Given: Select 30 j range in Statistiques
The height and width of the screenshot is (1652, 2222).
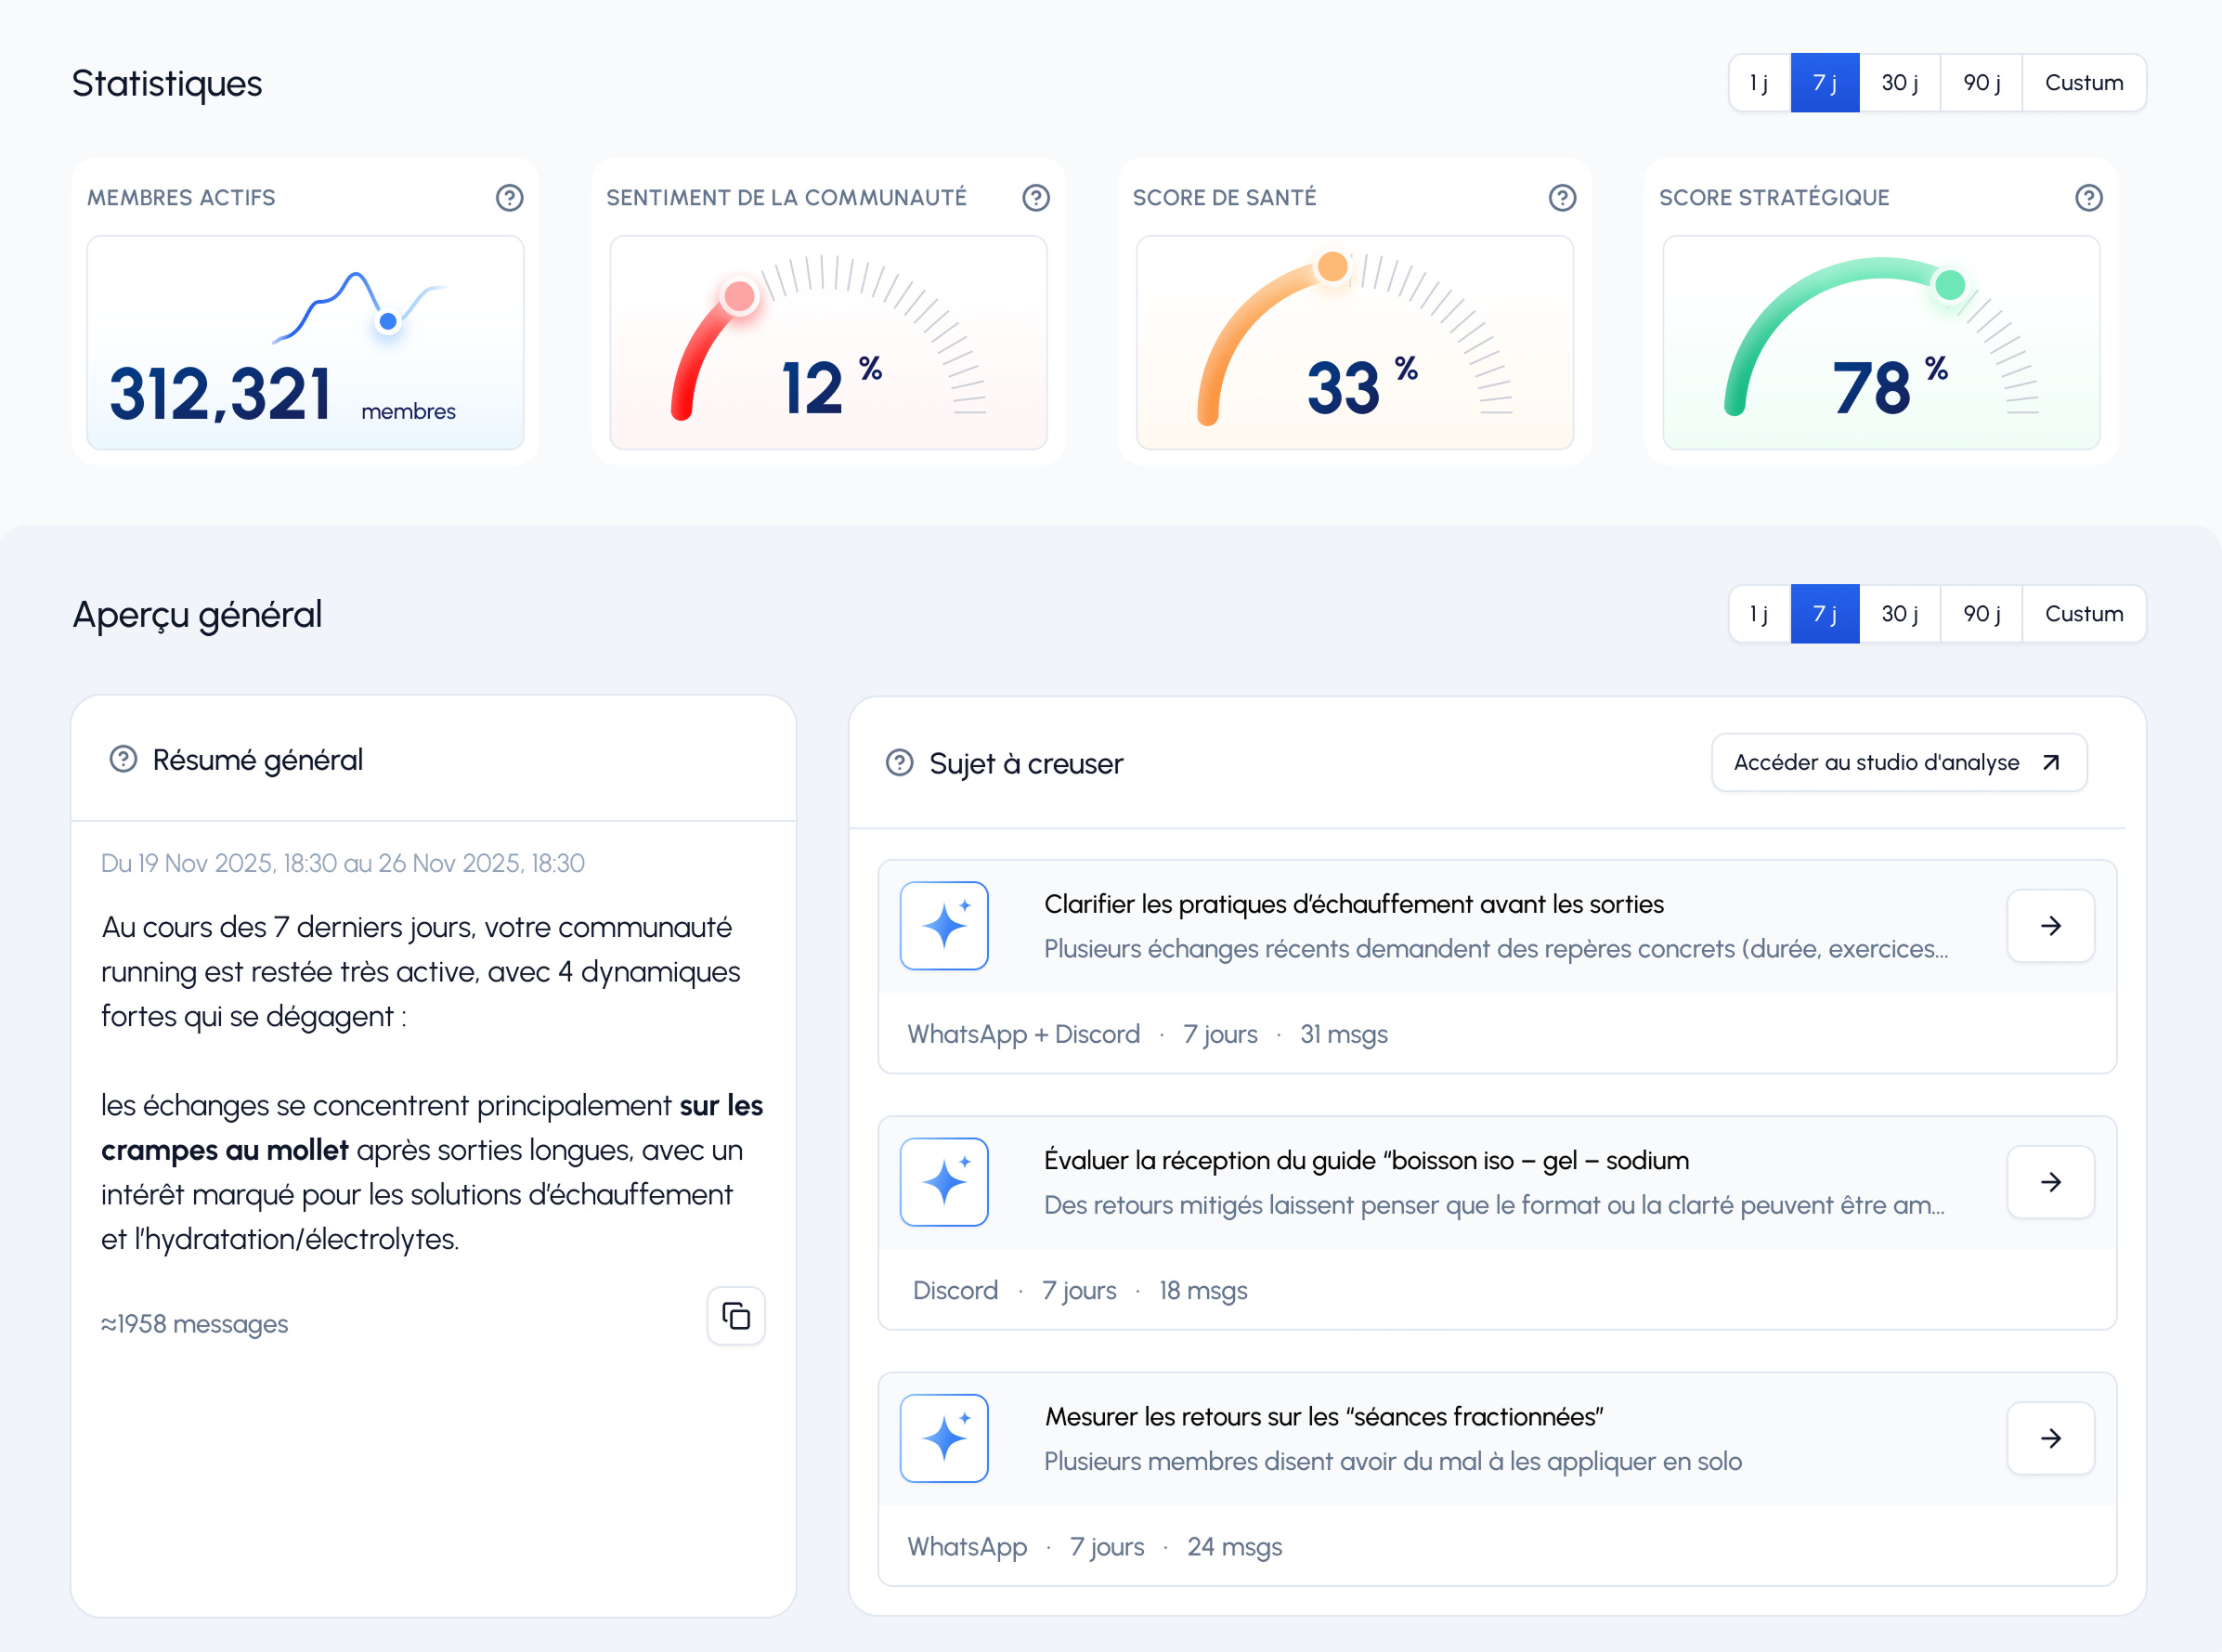Looking at the screenshot, I should (1899, 83).
